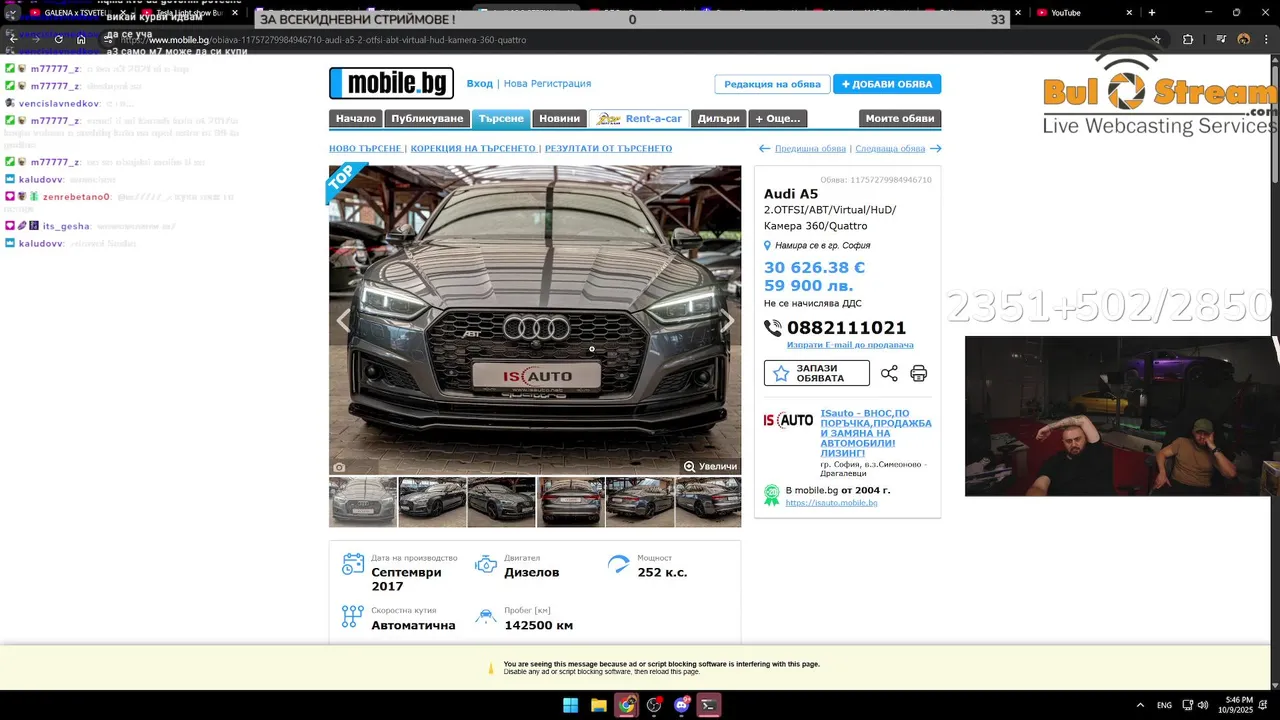Click the production date calendar icon

coord(353,564)
